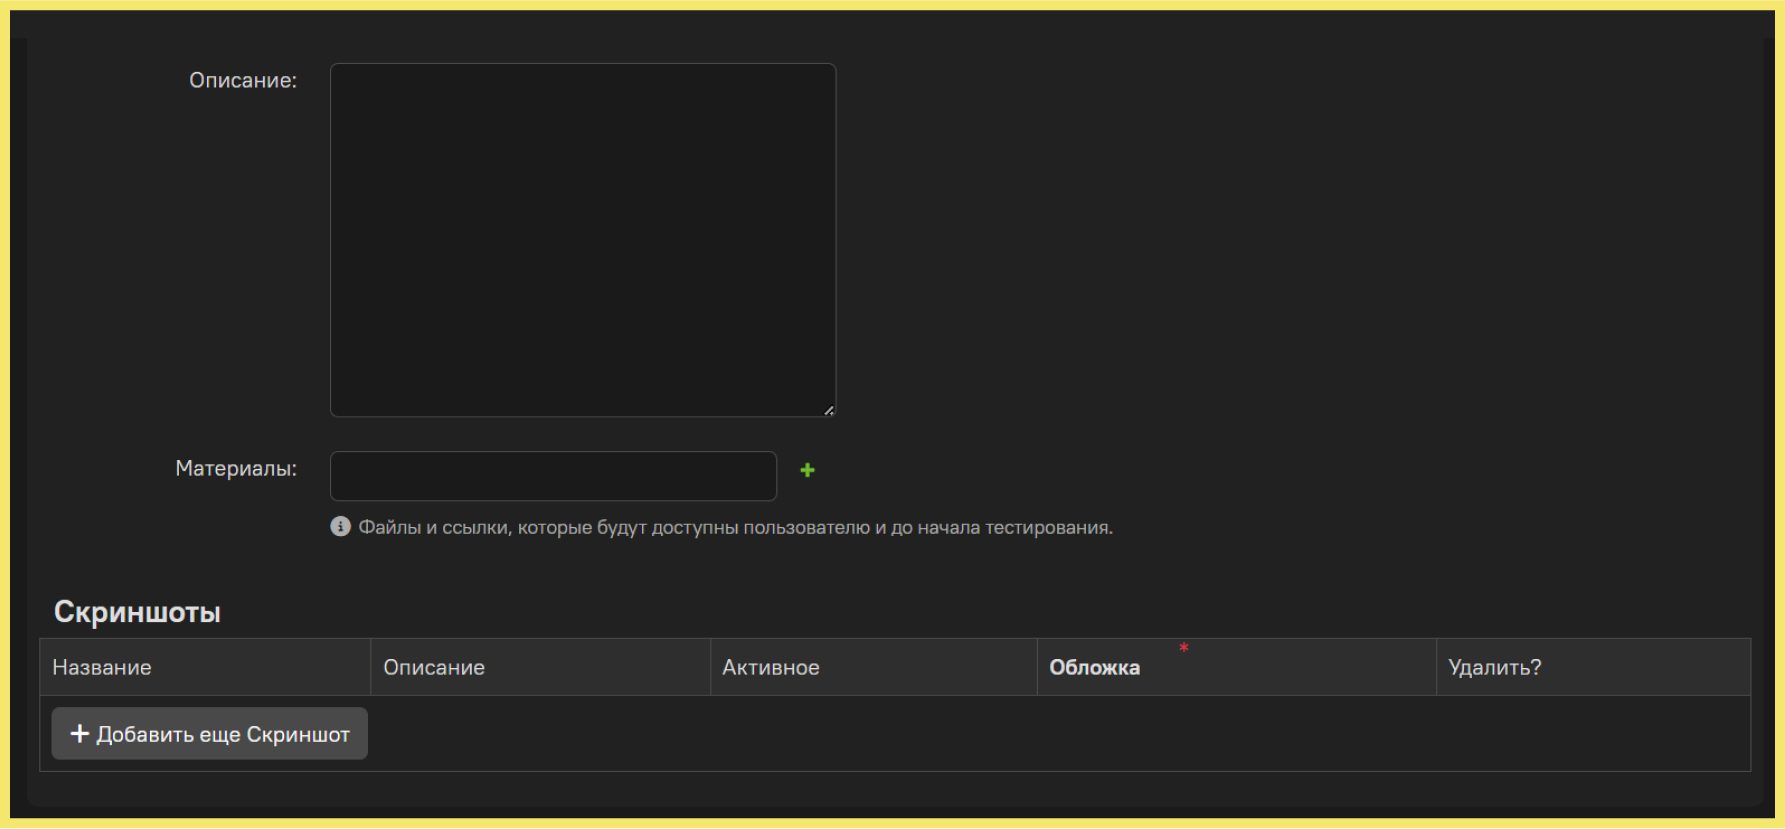The image size is (1785, 829).
Task: Click the green plus icon next to Материалы
Action: click(807, 470)
